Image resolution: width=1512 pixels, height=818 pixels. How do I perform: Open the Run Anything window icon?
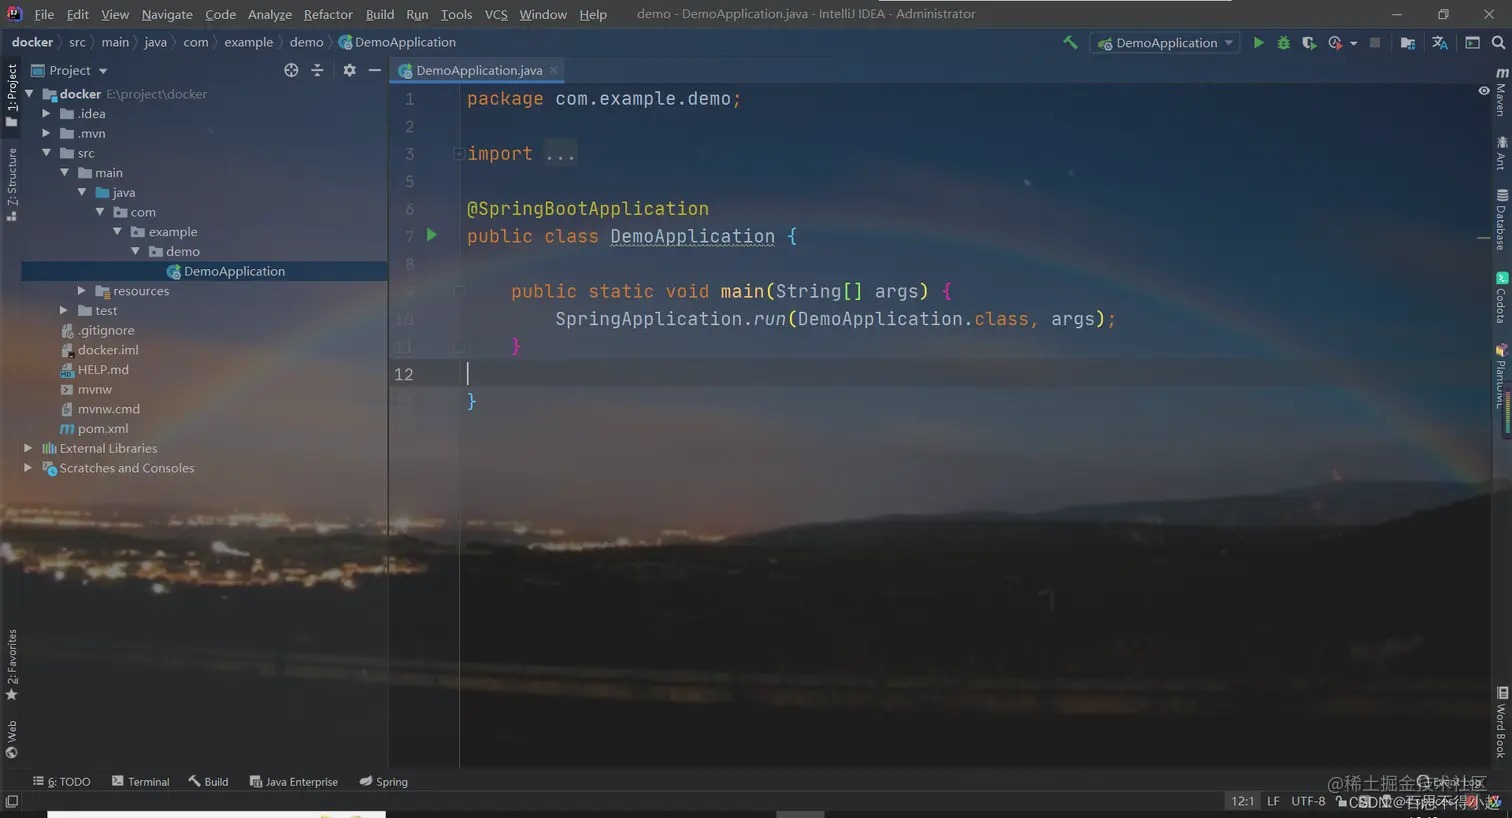(1472, 43)
